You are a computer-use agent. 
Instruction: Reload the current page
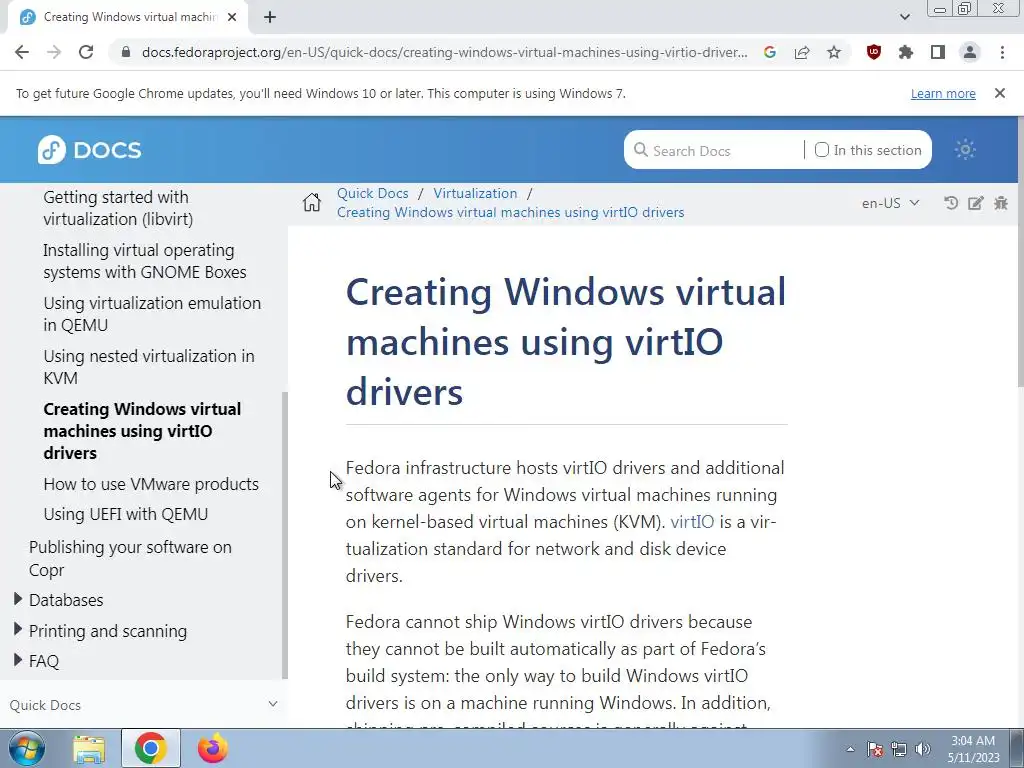pyautogui.click(x=86, y=52)
